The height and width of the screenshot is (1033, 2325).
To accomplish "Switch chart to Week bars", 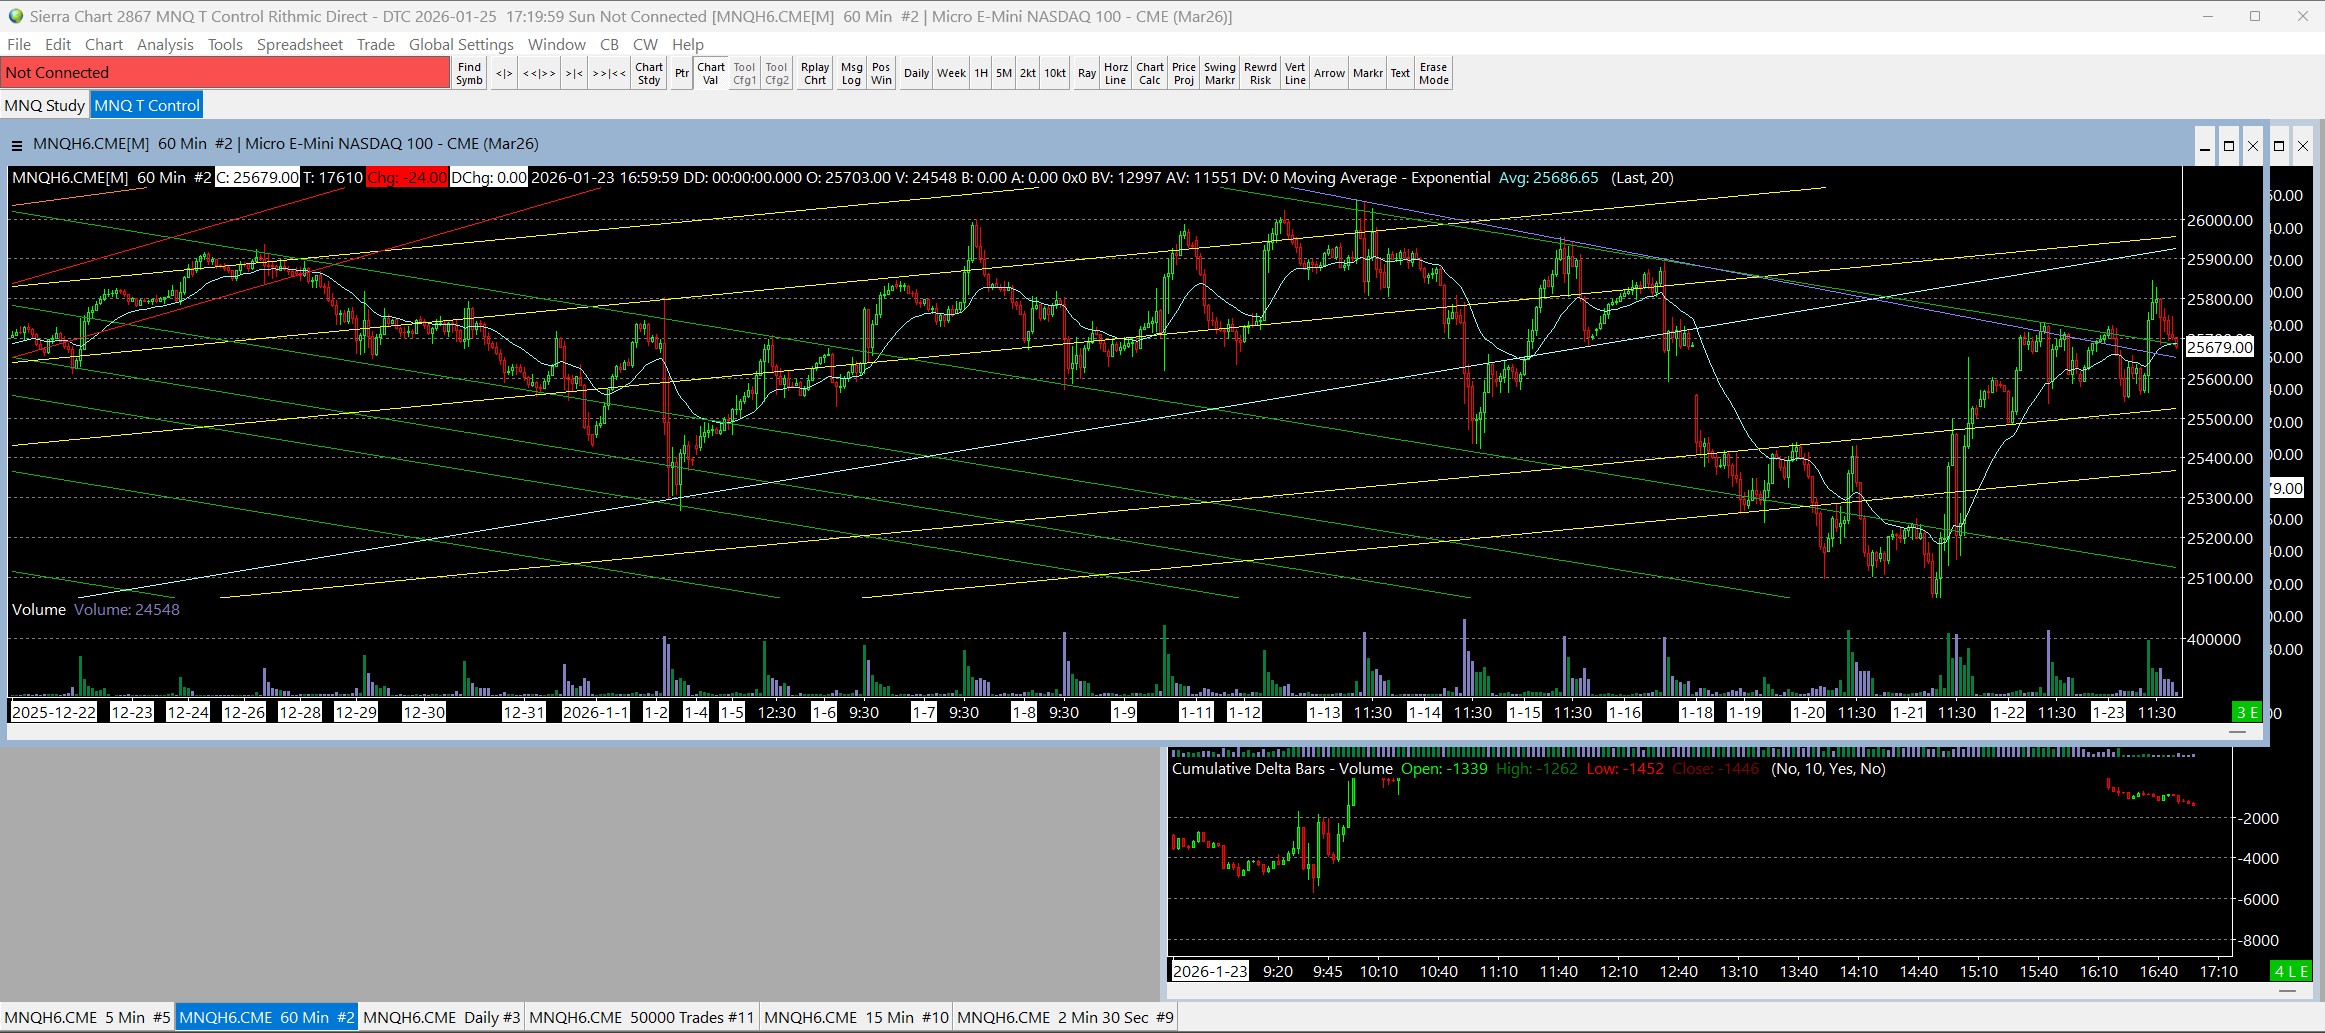I will 951,73.
